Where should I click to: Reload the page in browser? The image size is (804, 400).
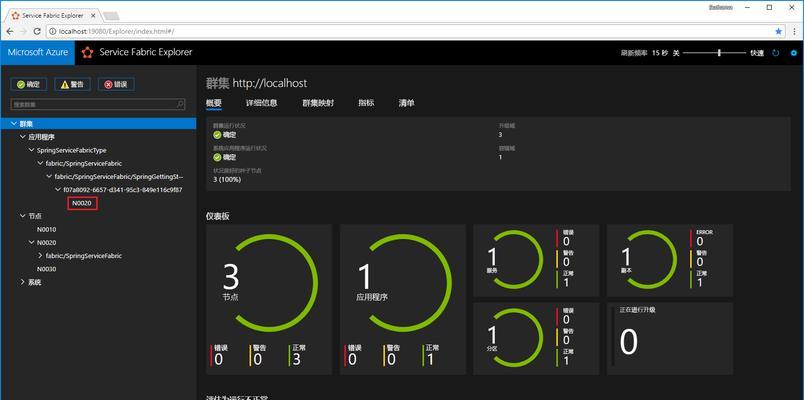[x=37, y=31]
